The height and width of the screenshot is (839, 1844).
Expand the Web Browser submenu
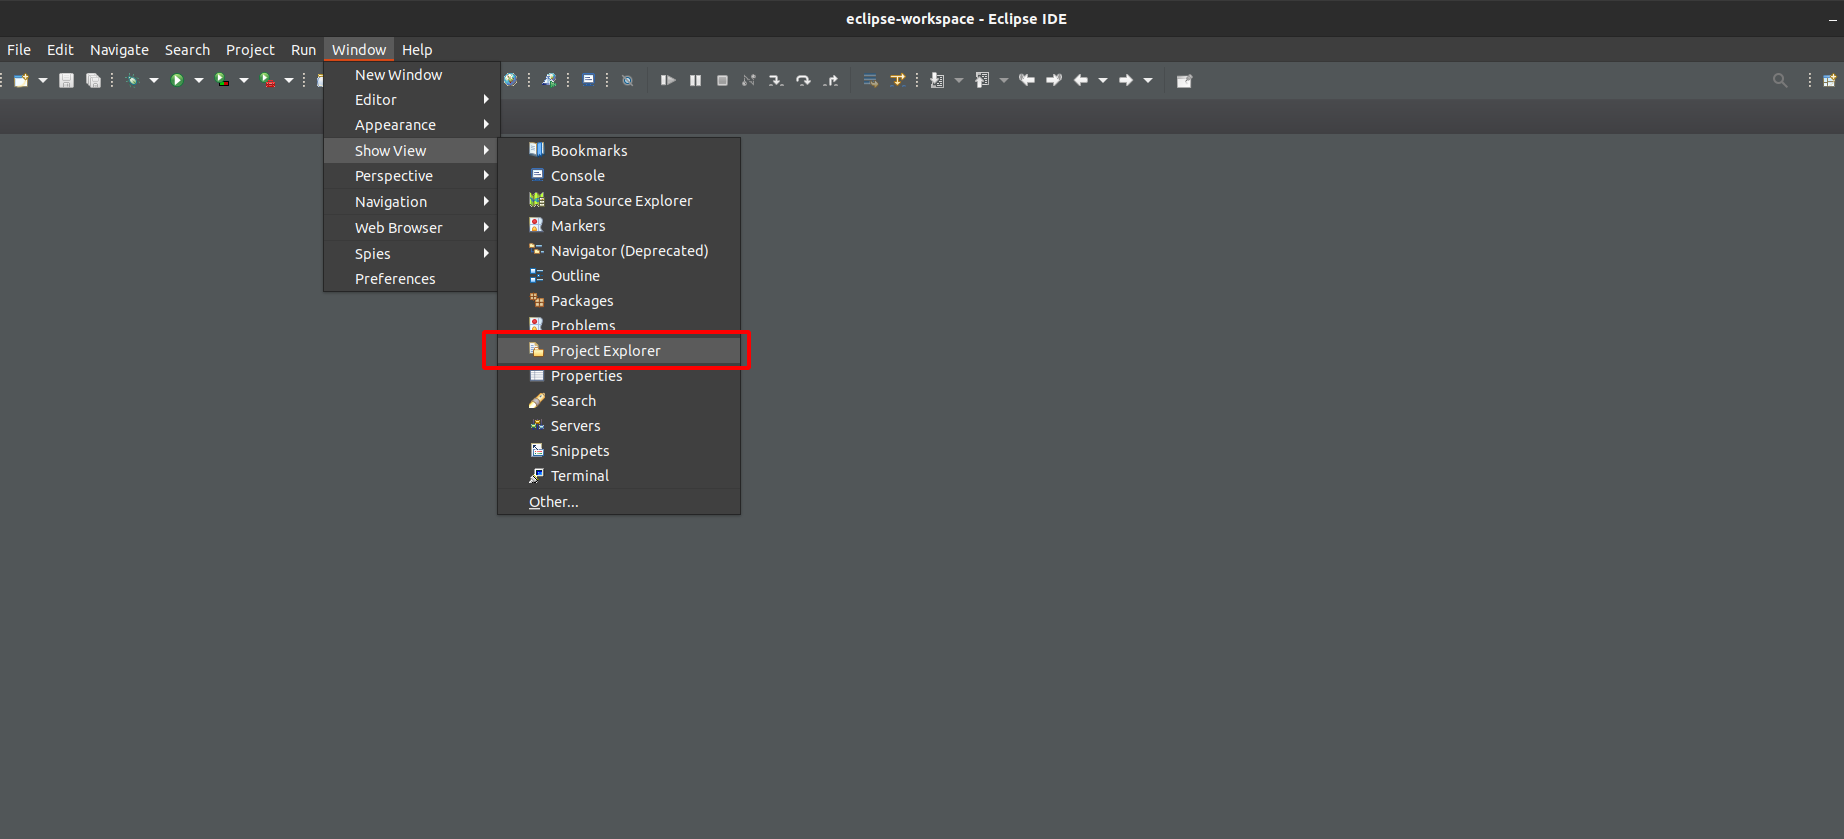click(x=411, y=228)
